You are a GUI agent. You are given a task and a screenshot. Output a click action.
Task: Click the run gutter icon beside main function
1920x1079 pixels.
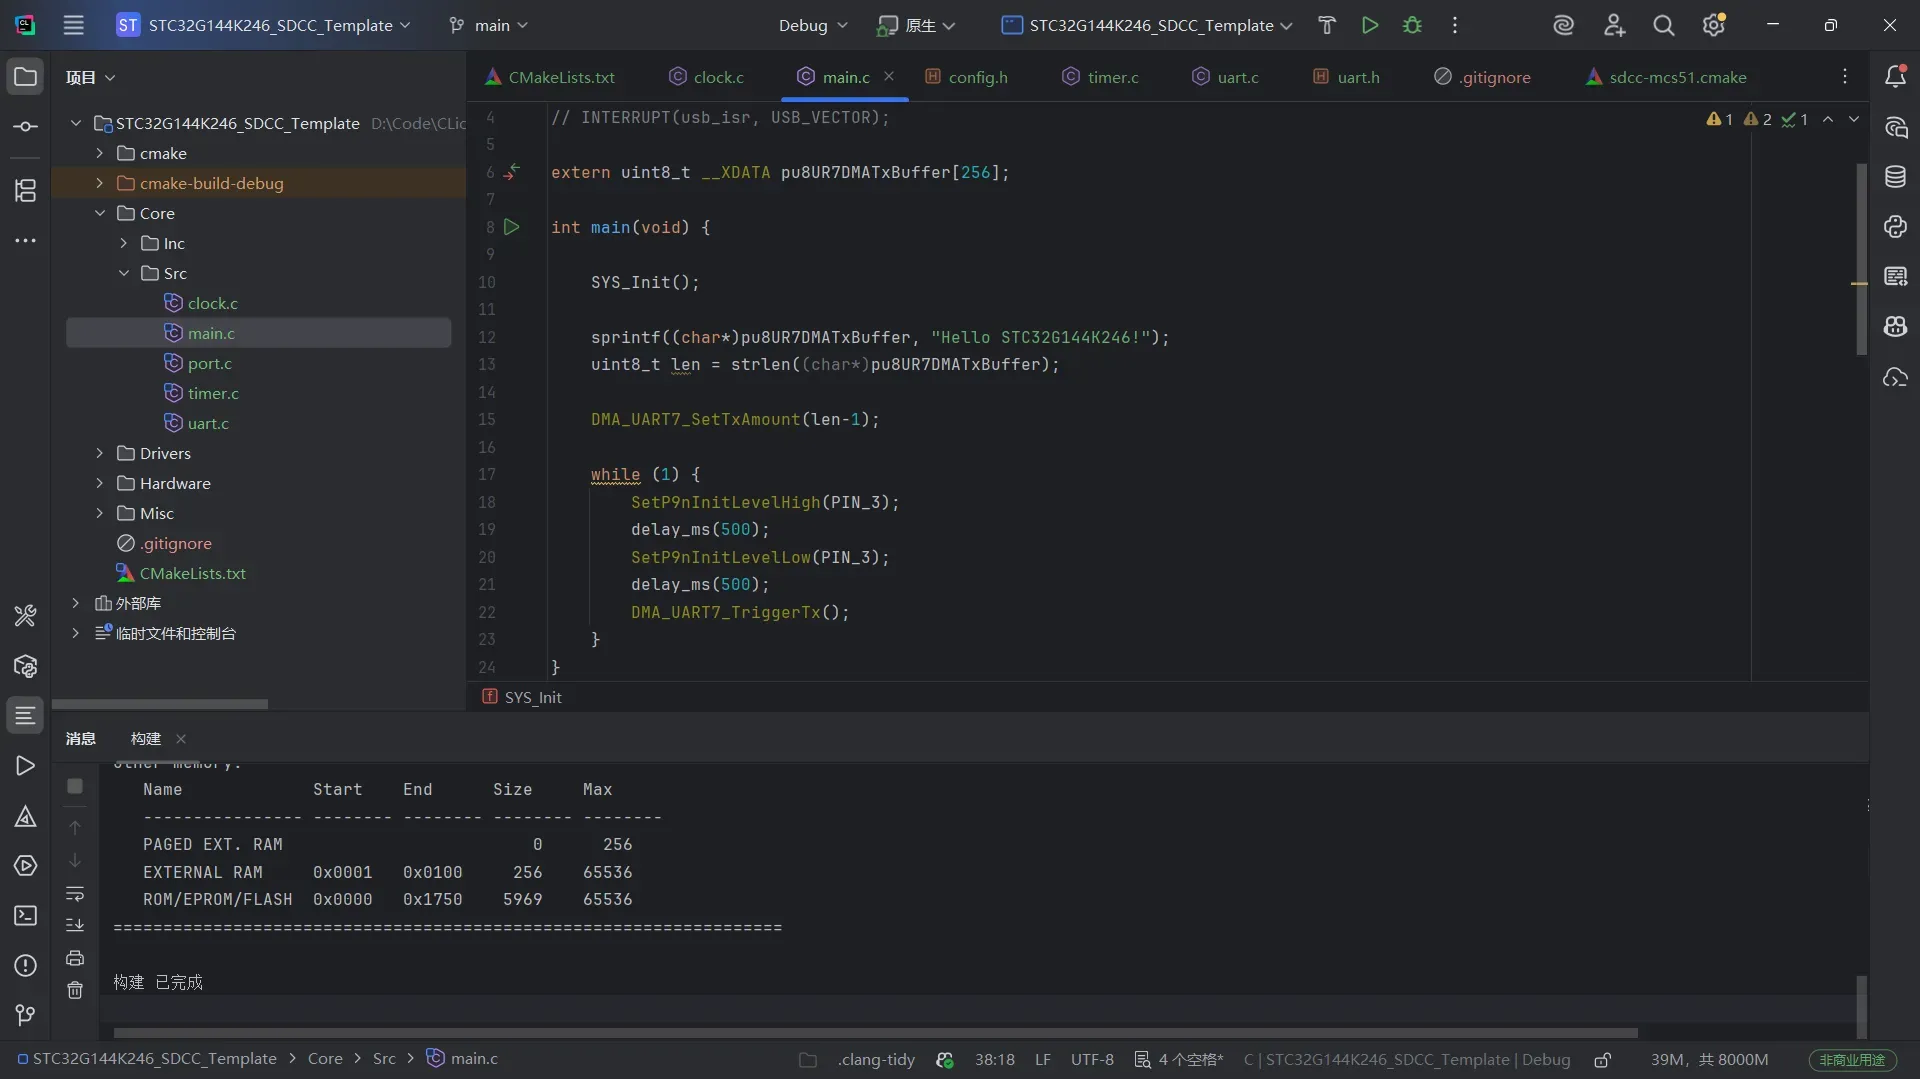[x=512, y=227]
